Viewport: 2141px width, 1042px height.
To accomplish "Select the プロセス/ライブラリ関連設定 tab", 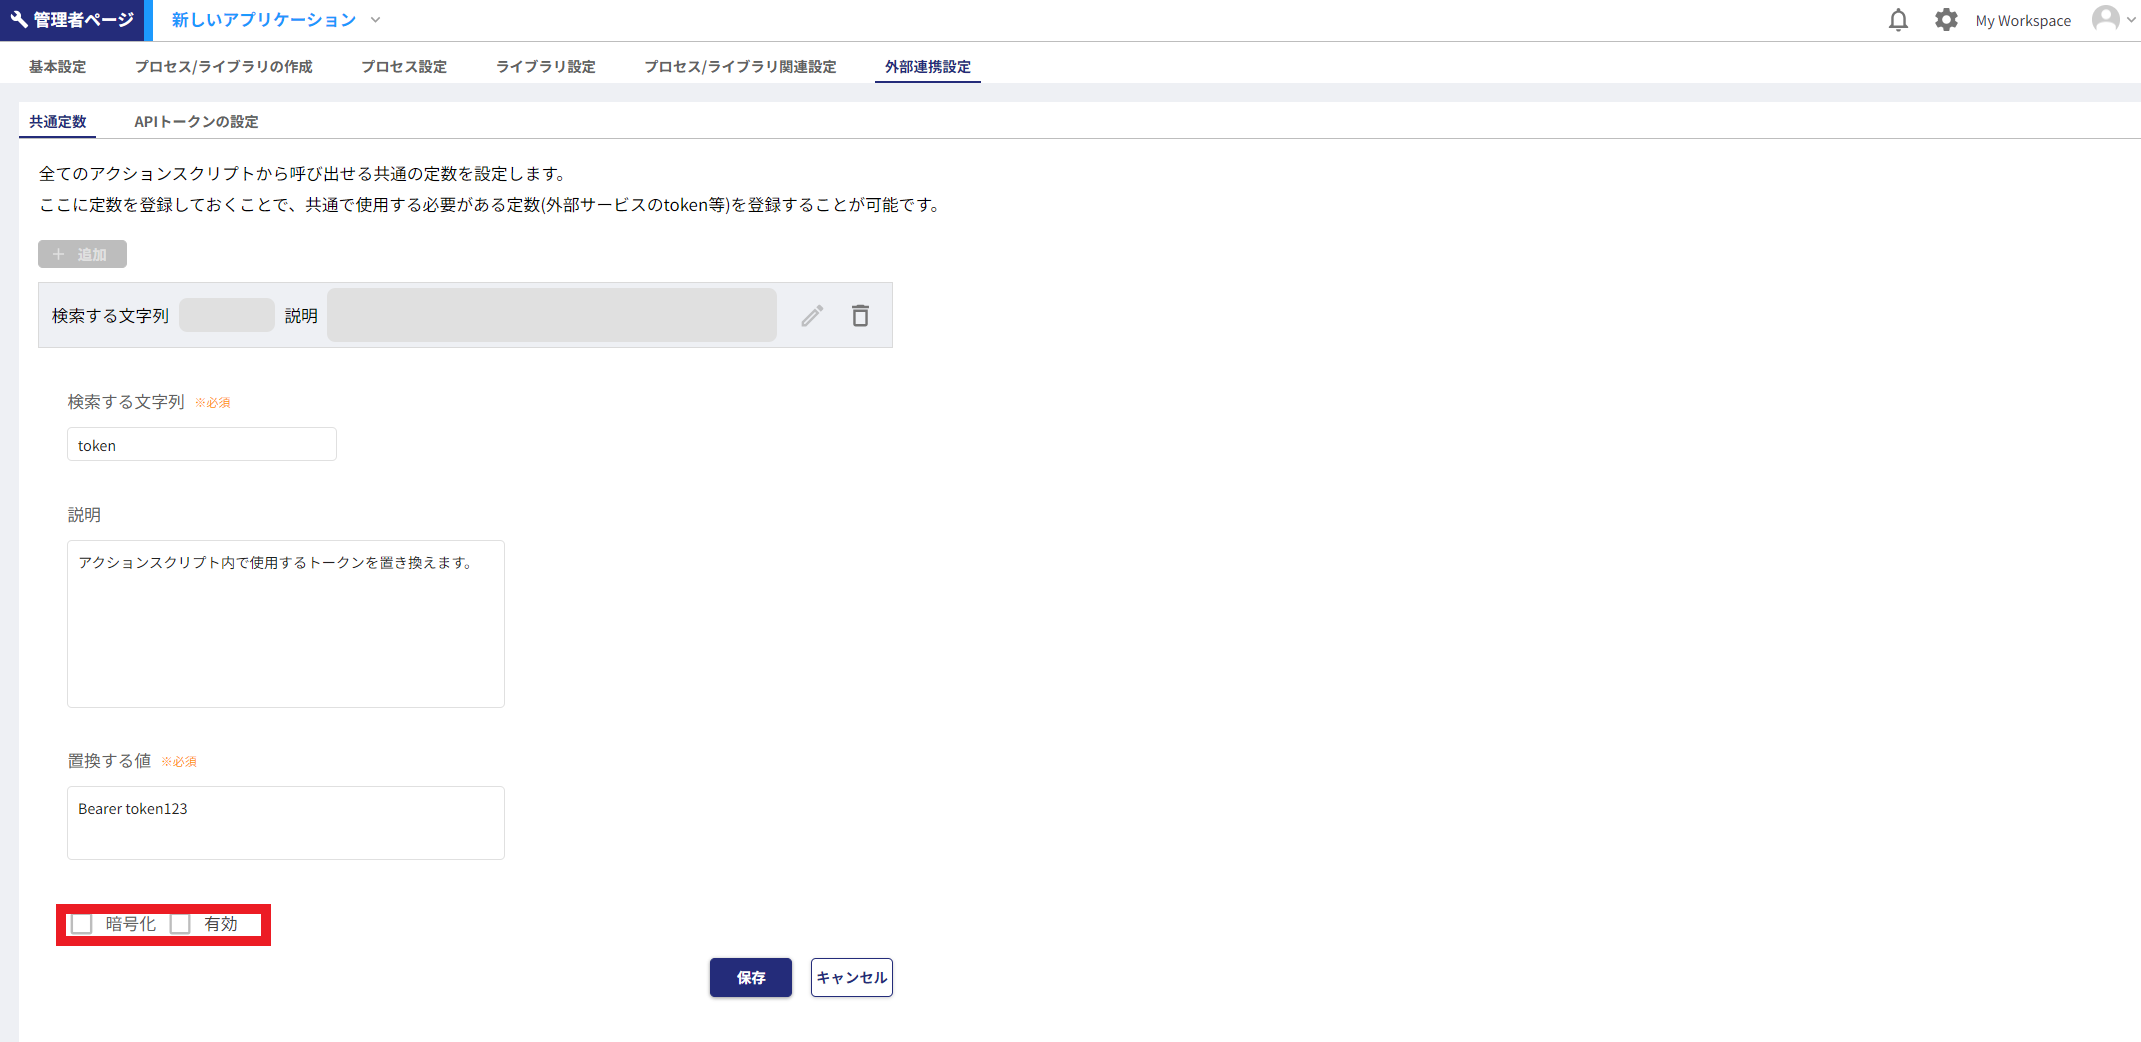I will [x=740, y=65].
